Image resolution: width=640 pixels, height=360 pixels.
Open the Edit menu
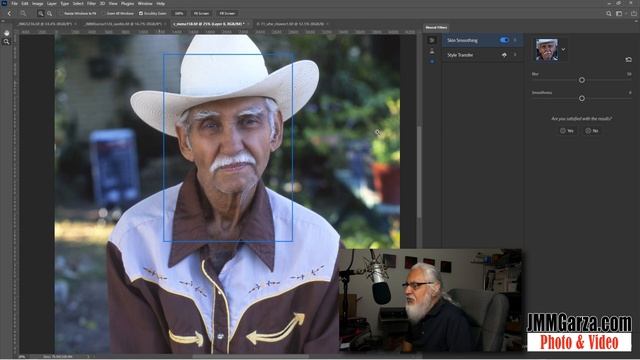(x=25, y=3)
